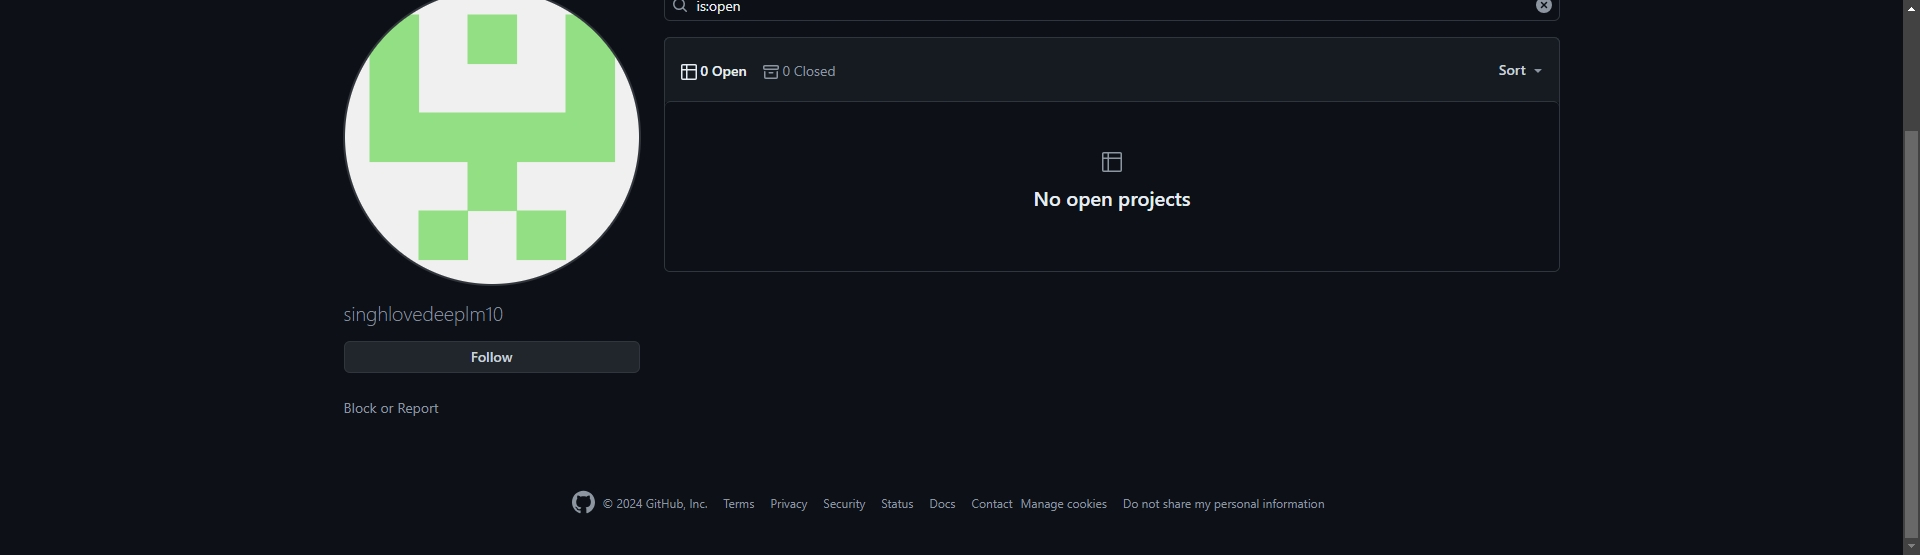The width and height of the screenshot is (1920, 555).
Task: Open the Contact footer link
Action: [x=992, y=504]
